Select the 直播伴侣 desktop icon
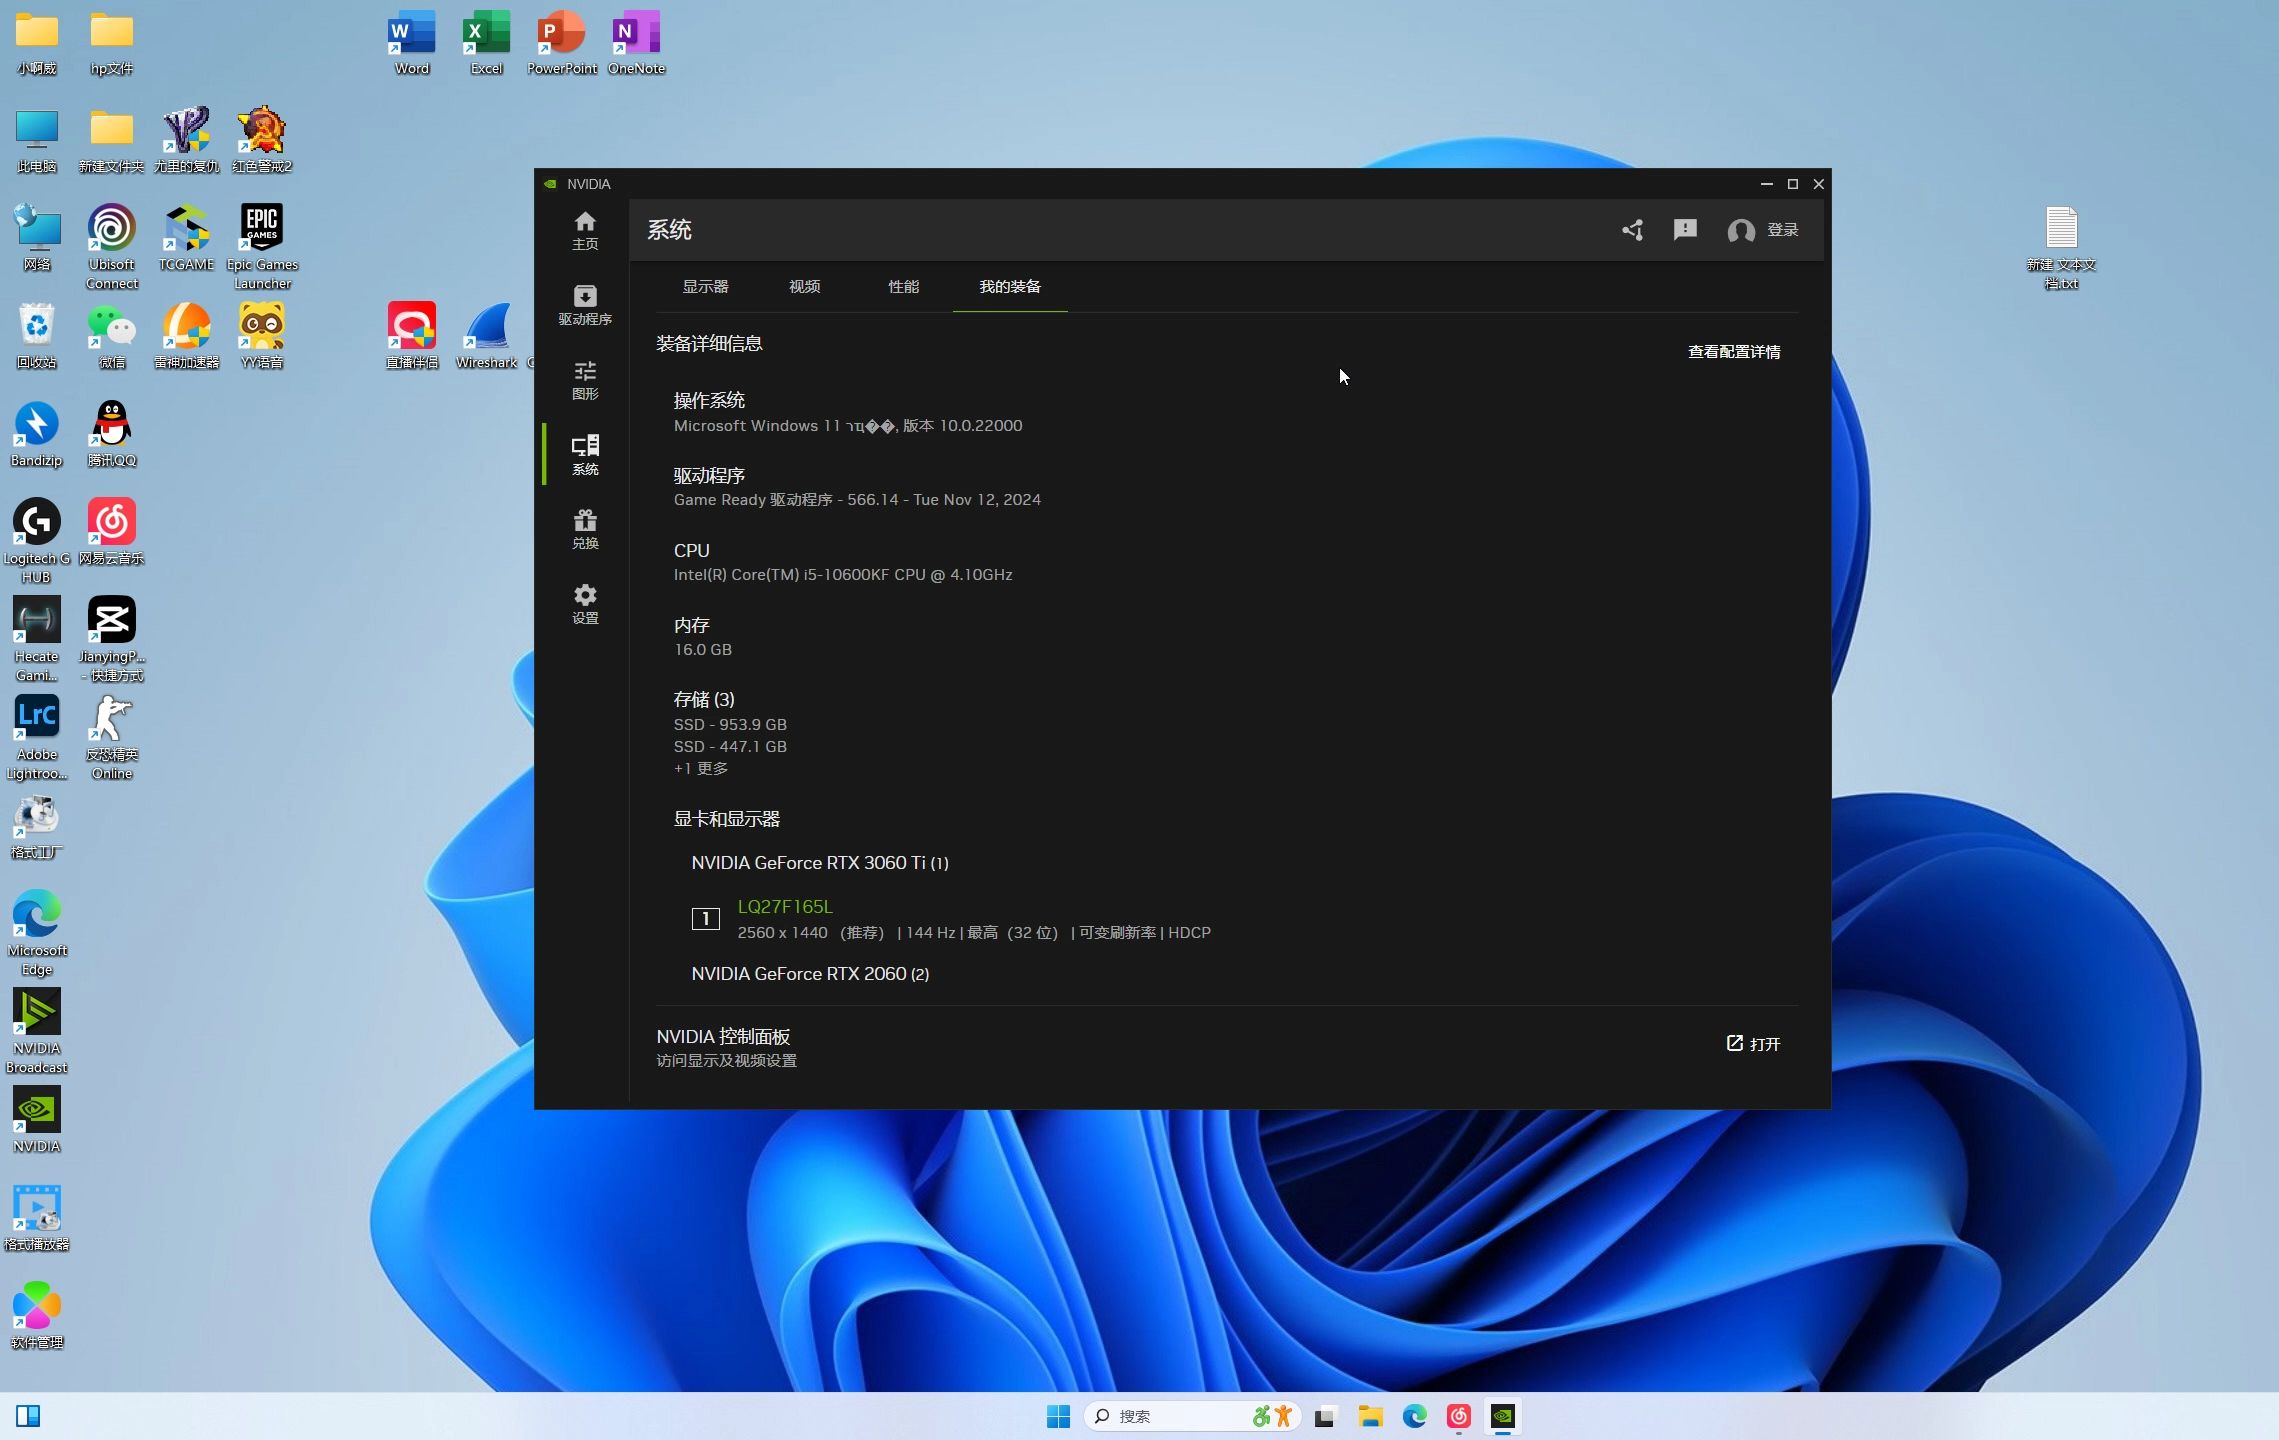The image size is (2279, 1440). tap(412, 336)
